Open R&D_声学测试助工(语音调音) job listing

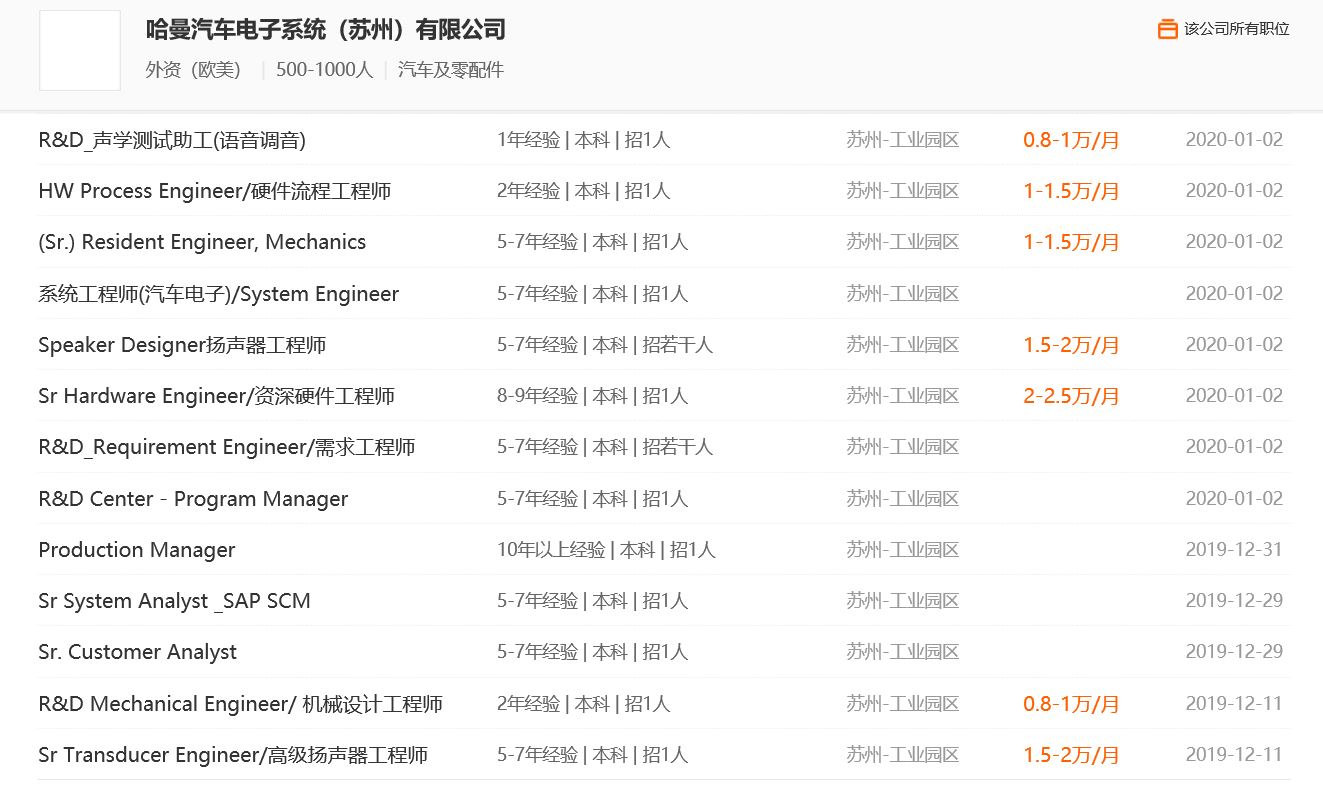point(172,140)
